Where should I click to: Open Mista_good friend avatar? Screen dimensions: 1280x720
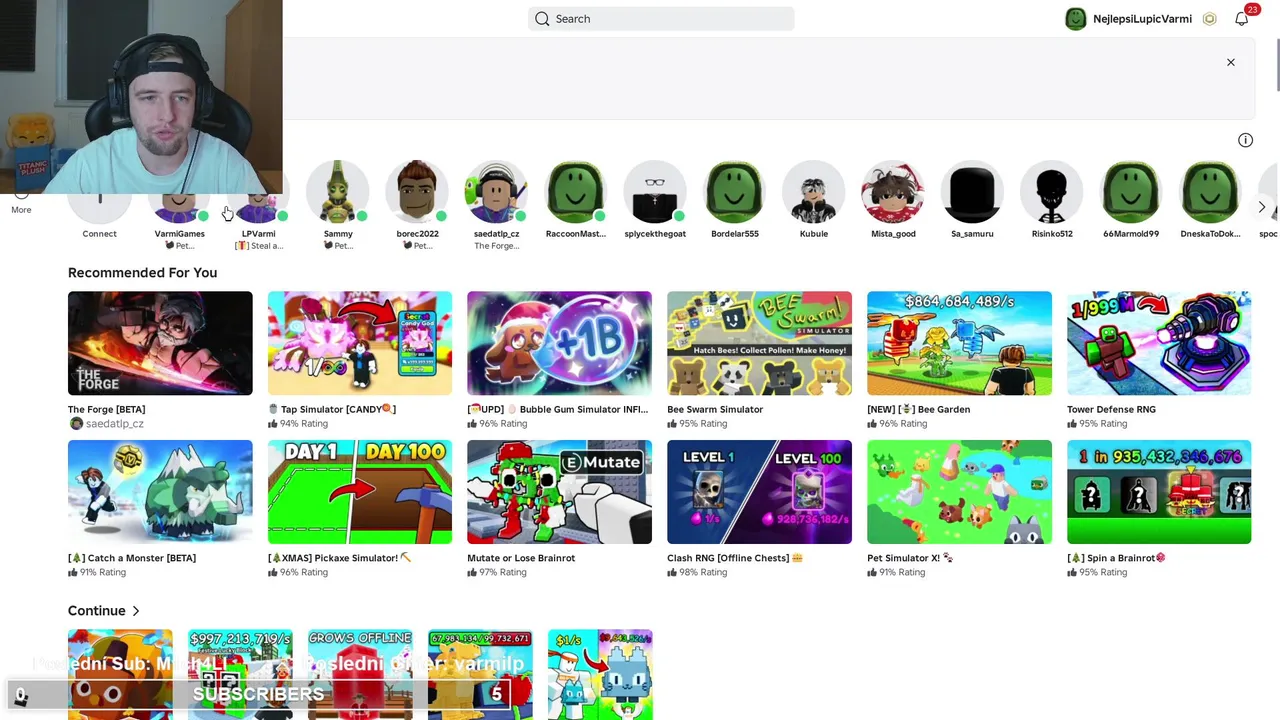[x=893, y=191]
